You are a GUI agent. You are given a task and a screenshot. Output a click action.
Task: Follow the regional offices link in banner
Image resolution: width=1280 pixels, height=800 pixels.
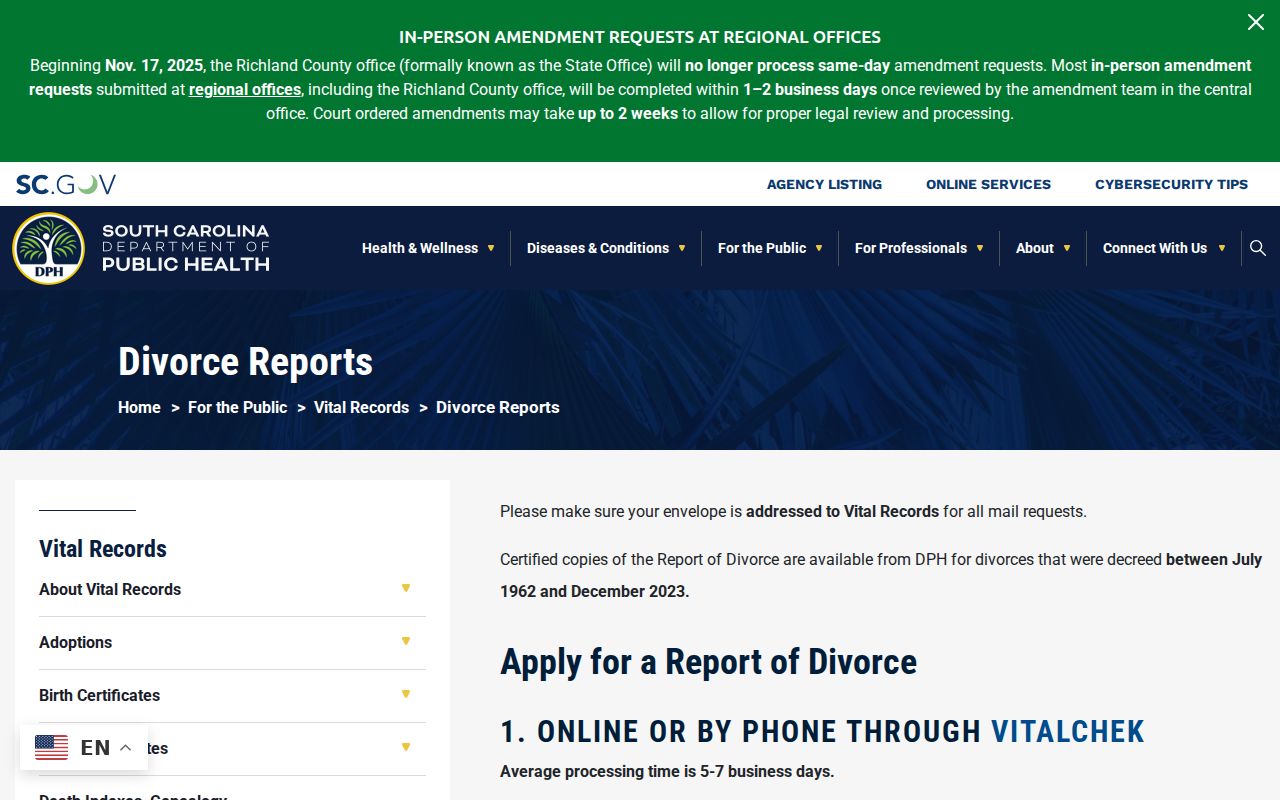(245, 89)
